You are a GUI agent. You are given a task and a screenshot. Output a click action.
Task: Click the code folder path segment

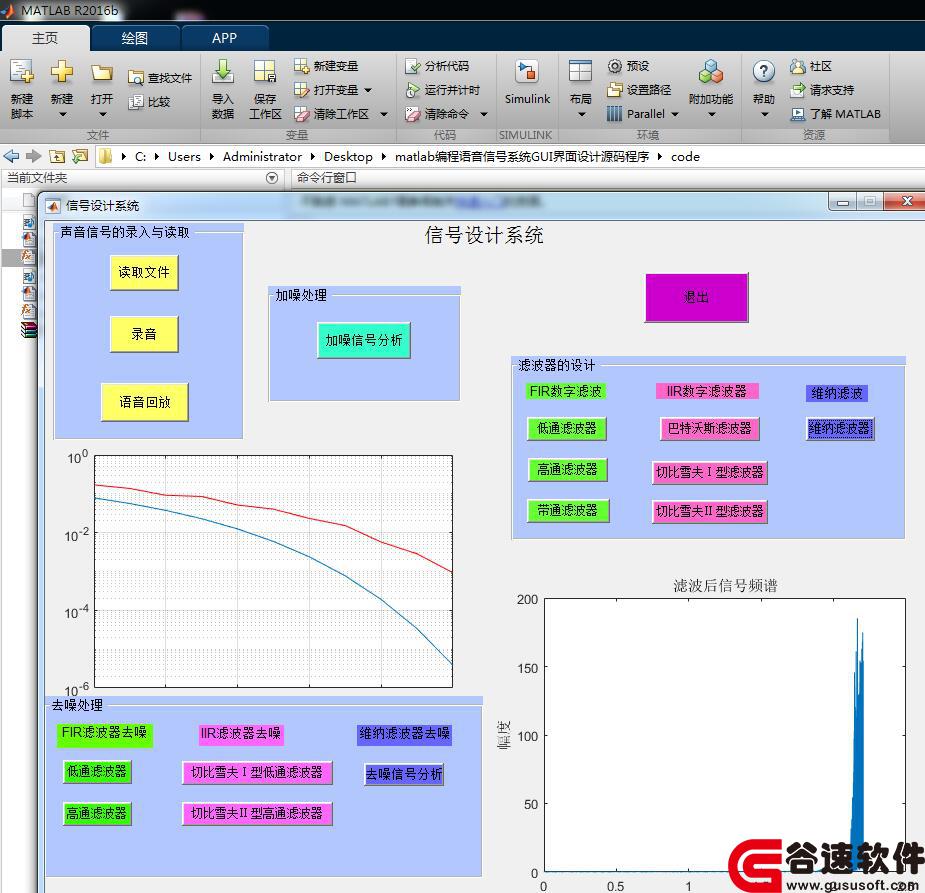pyautogui.click(x=685, y=157)
